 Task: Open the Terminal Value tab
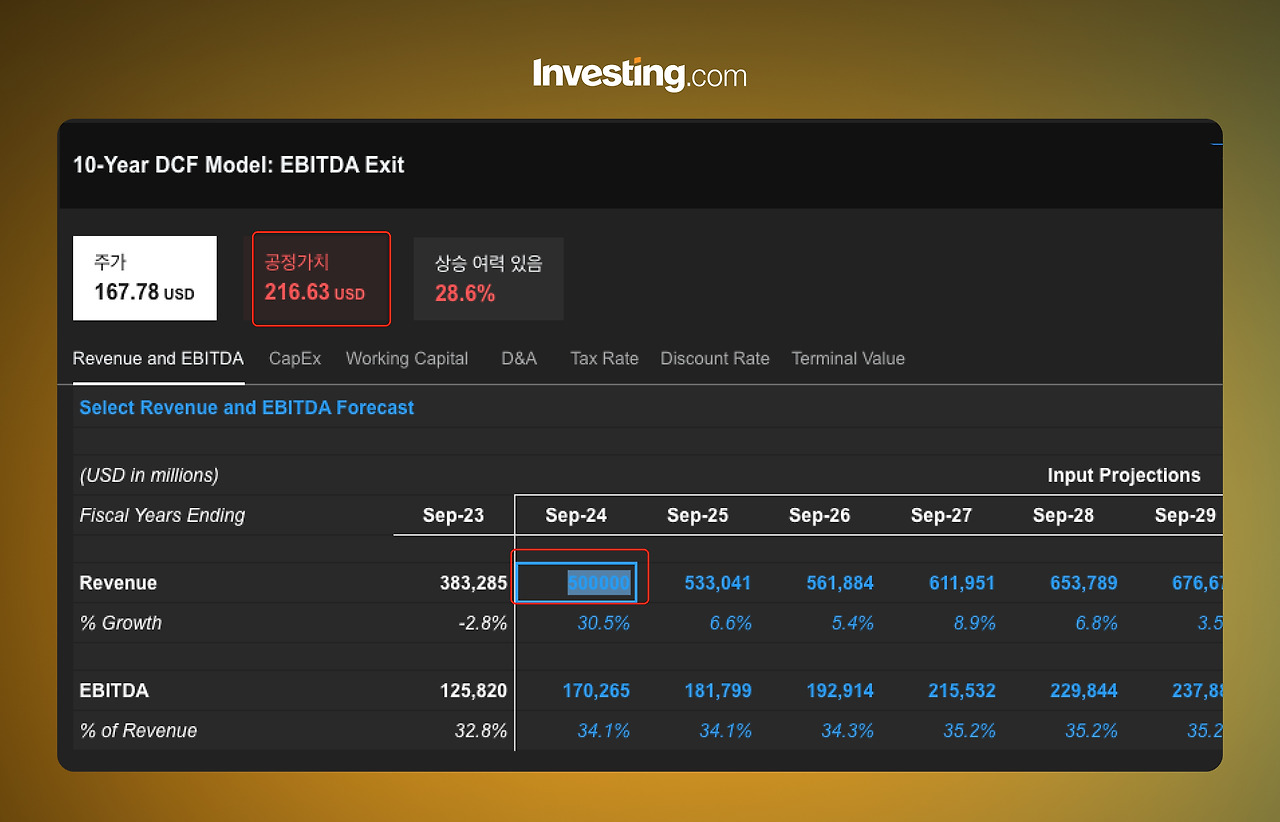(848, 358)
